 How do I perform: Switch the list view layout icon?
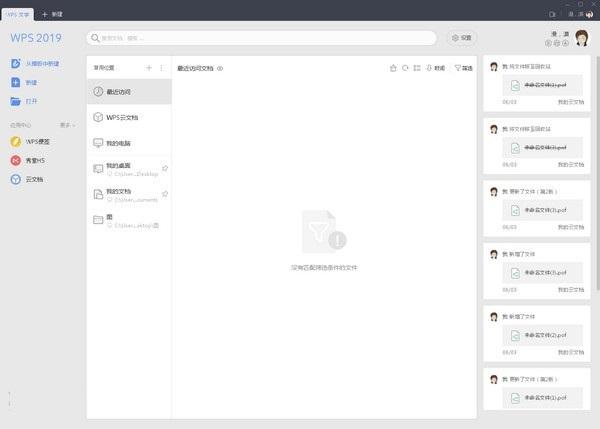point(417,68)
